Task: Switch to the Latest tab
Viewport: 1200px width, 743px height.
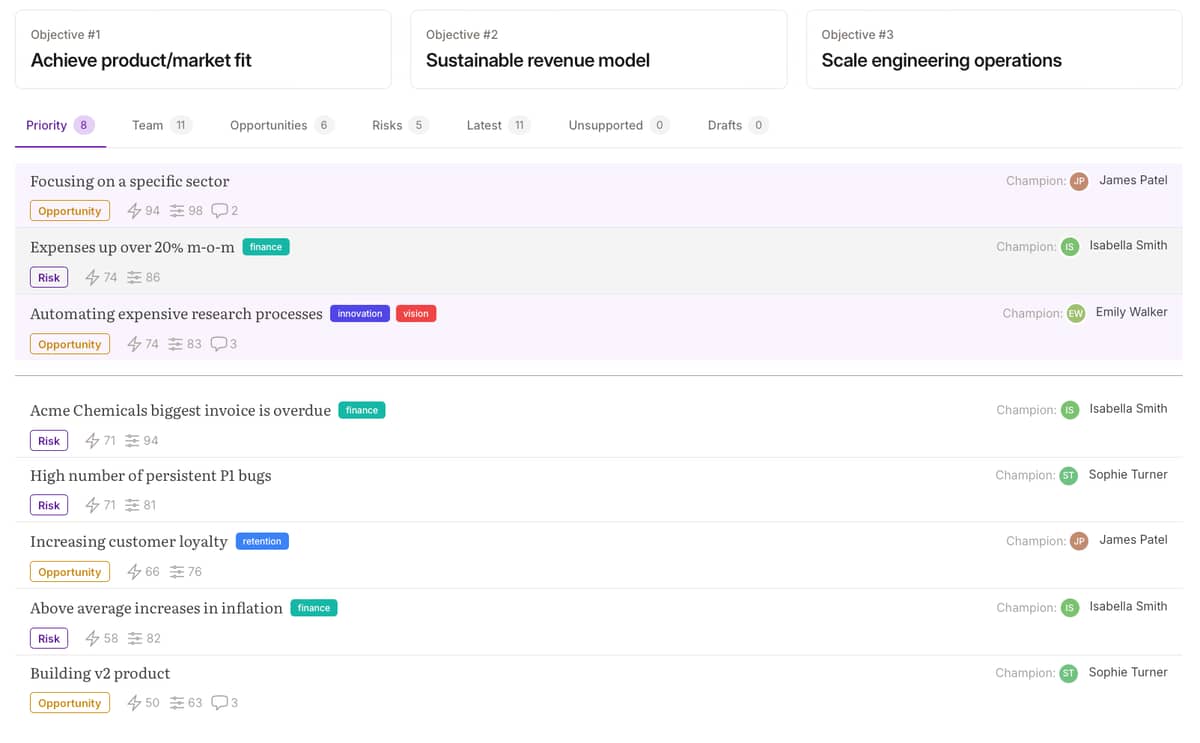Action: point(497,125)
